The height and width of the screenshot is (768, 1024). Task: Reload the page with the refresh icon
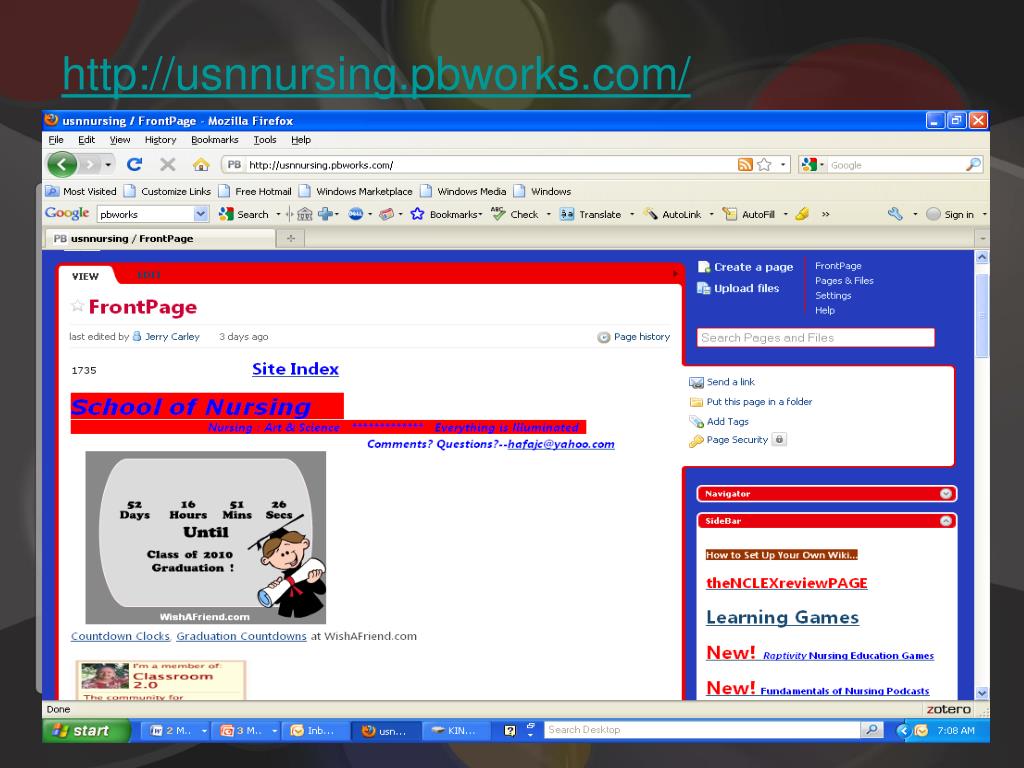pos(135,165)
